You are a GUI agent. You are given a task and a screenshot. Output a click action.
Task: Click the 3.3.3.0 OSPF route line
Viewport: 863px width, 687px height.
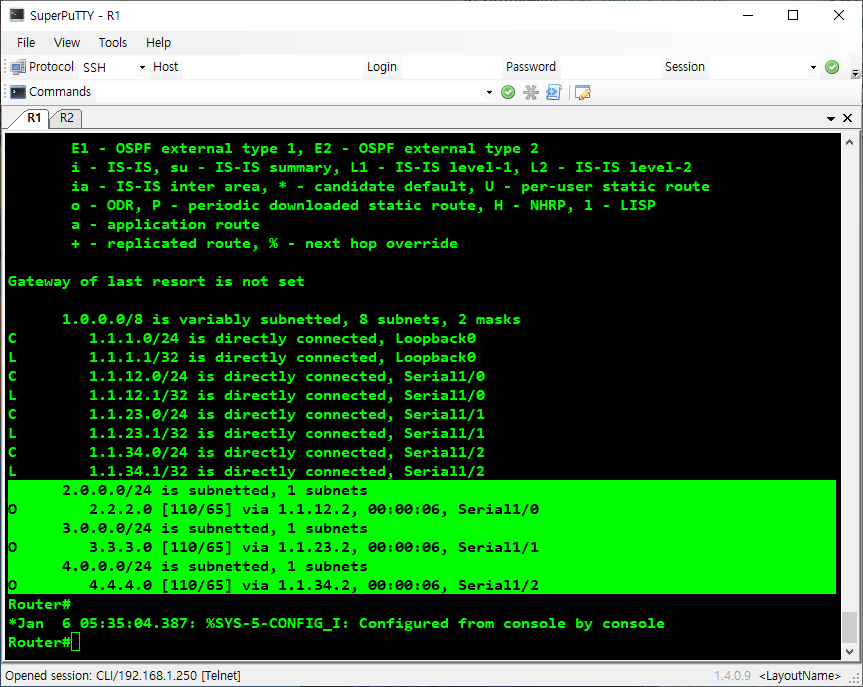[x=274, y=547]
